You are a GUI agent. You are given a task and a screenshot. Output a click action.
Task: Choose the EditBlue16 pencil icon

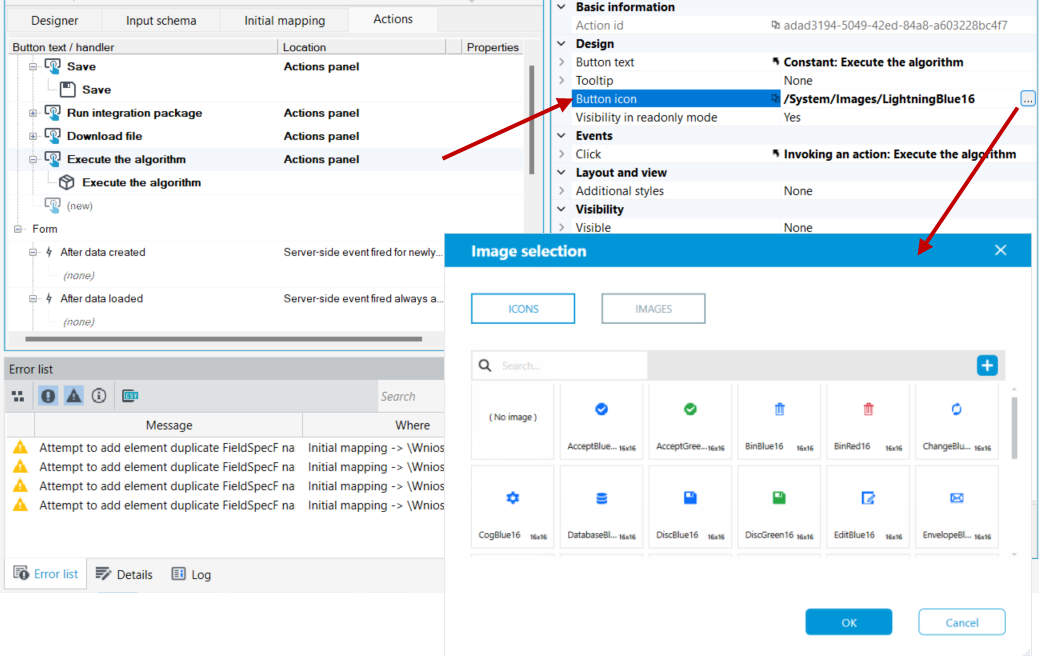coord(867,507)
